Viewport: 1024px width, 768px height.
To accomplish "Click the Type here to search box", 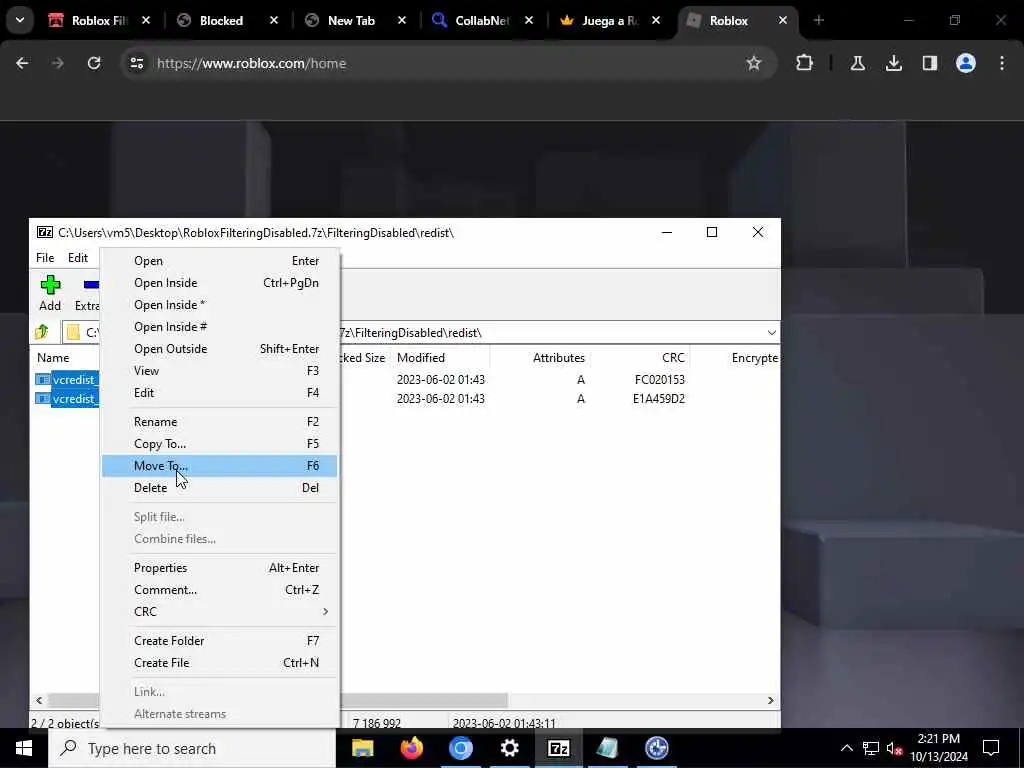I will point(192,748).
